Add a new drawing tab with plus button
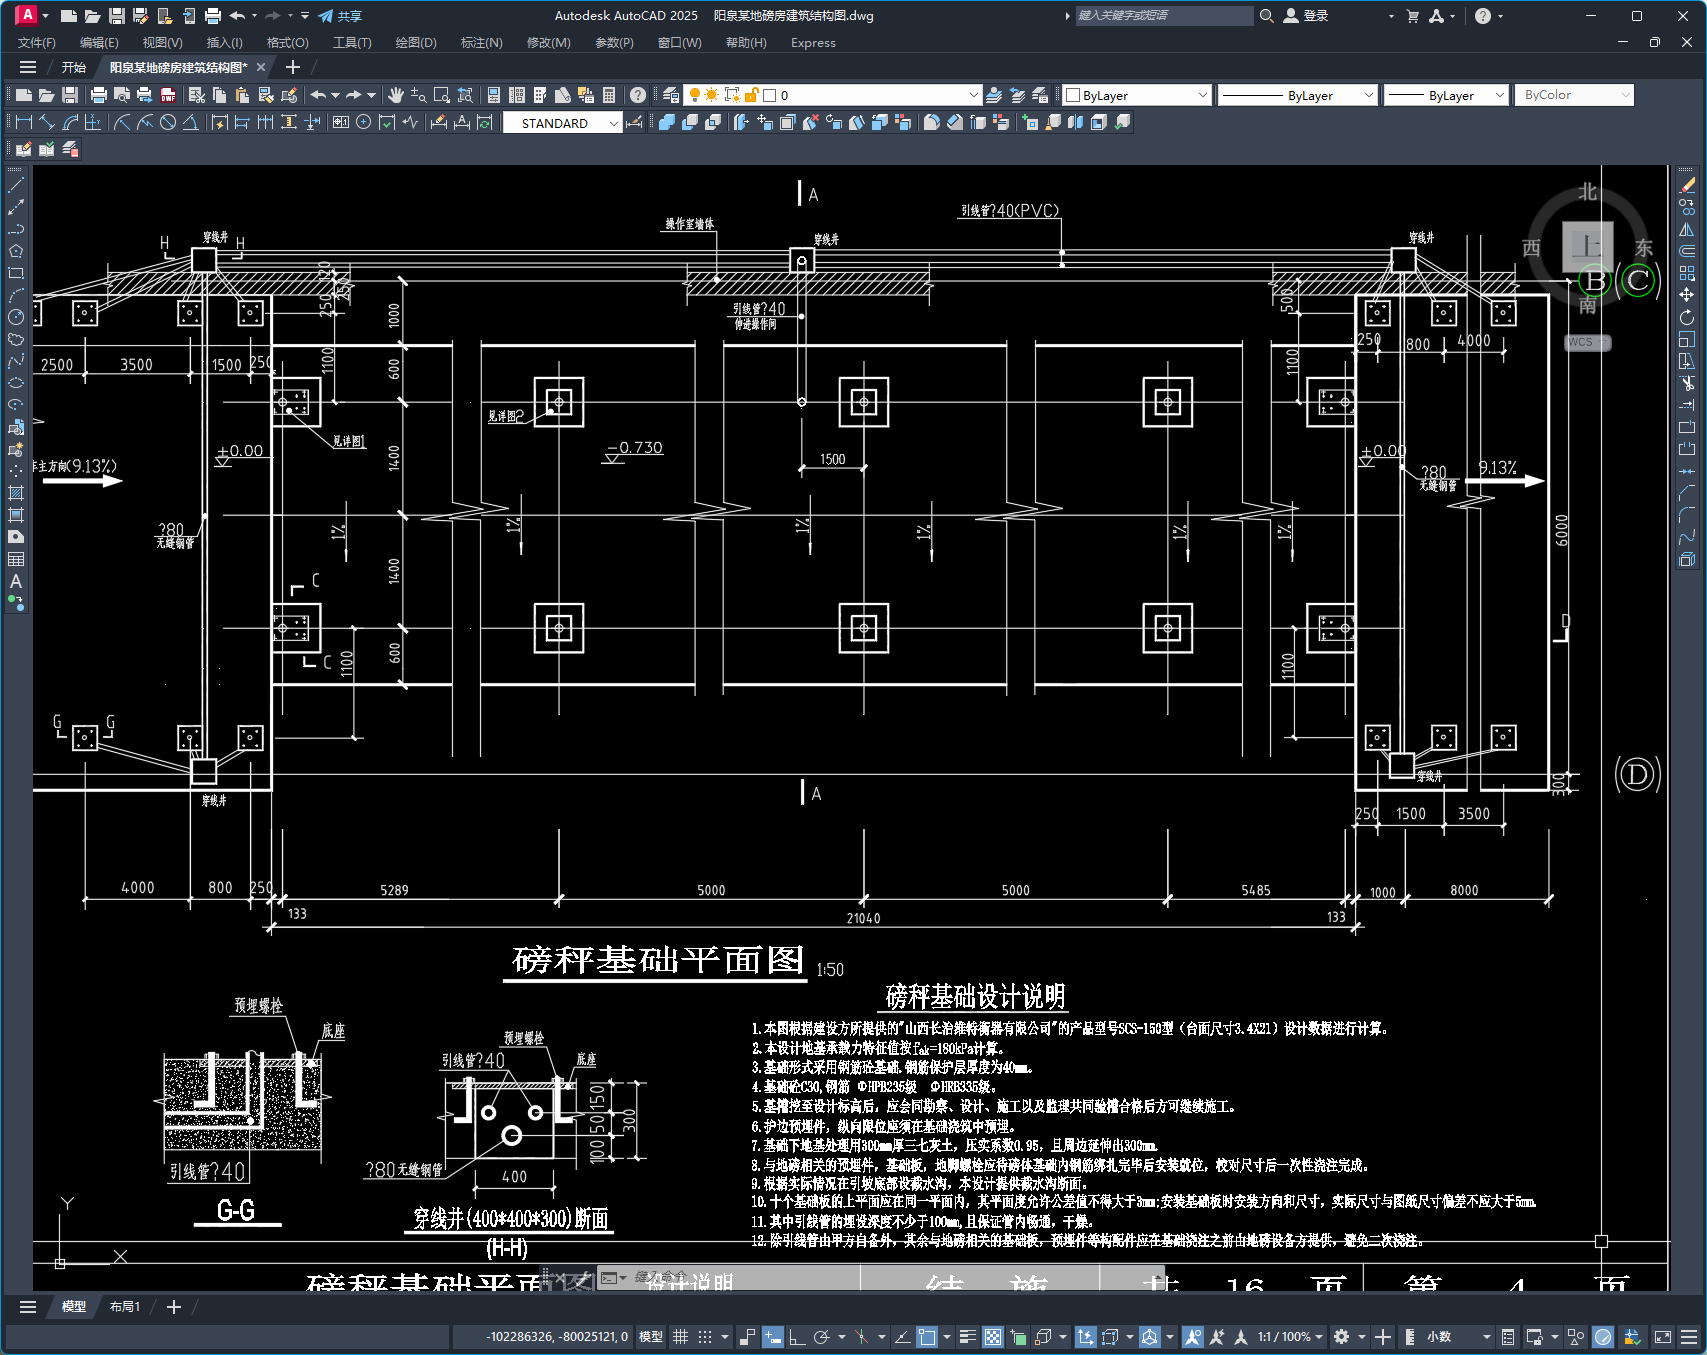The image size is (1707, 1355). tap(292, 67)
